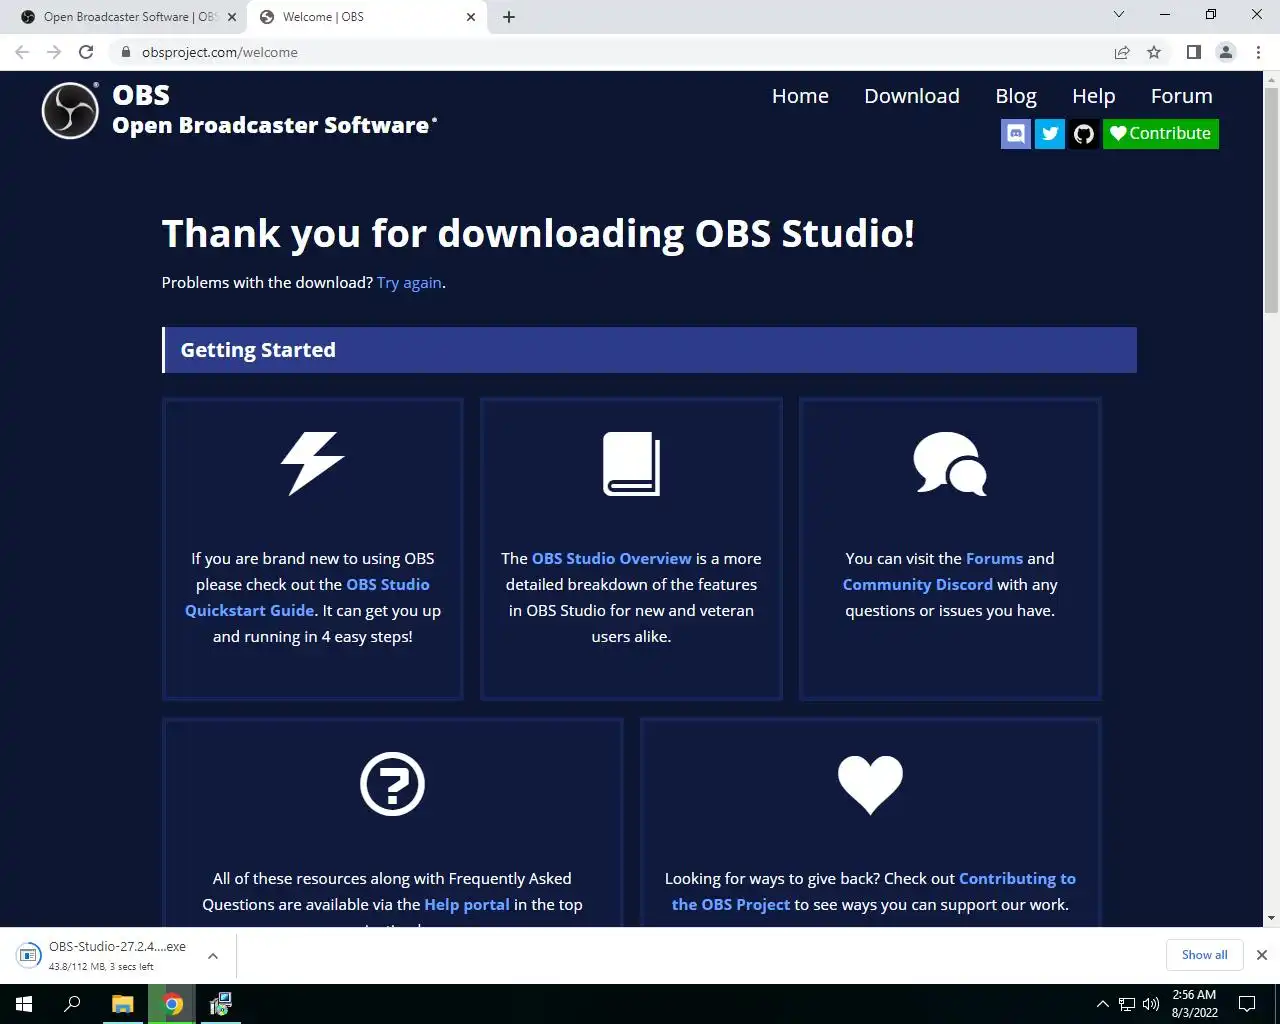Image resolution: width=1280 pixels, height=1024 pixels.
Task: Open the OBS Discord icon link
Action: [x=1016, y=134]
